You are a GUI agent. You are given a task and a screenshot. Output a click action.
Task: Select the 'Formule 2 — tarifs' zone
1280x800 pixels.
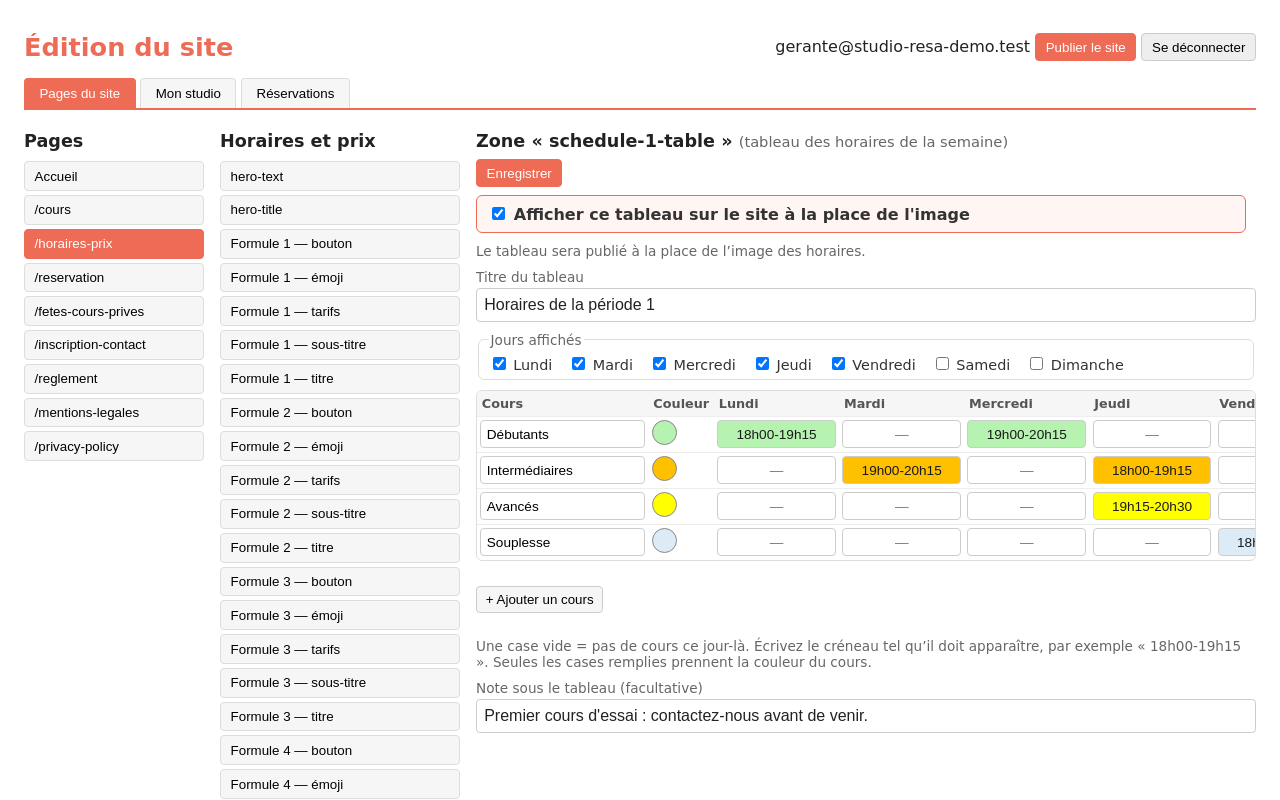340,480
